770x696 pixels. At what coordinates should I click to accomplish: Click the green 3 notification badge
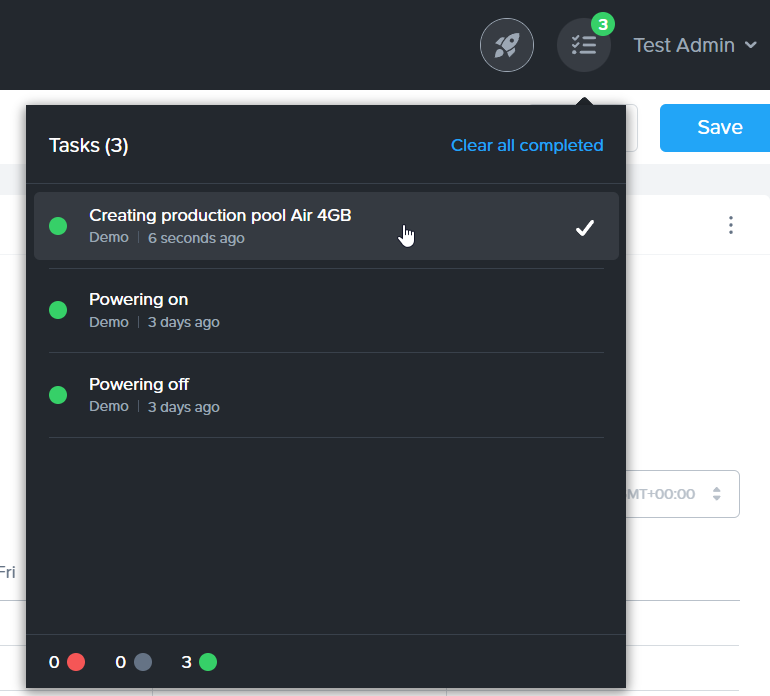(603, 24)
